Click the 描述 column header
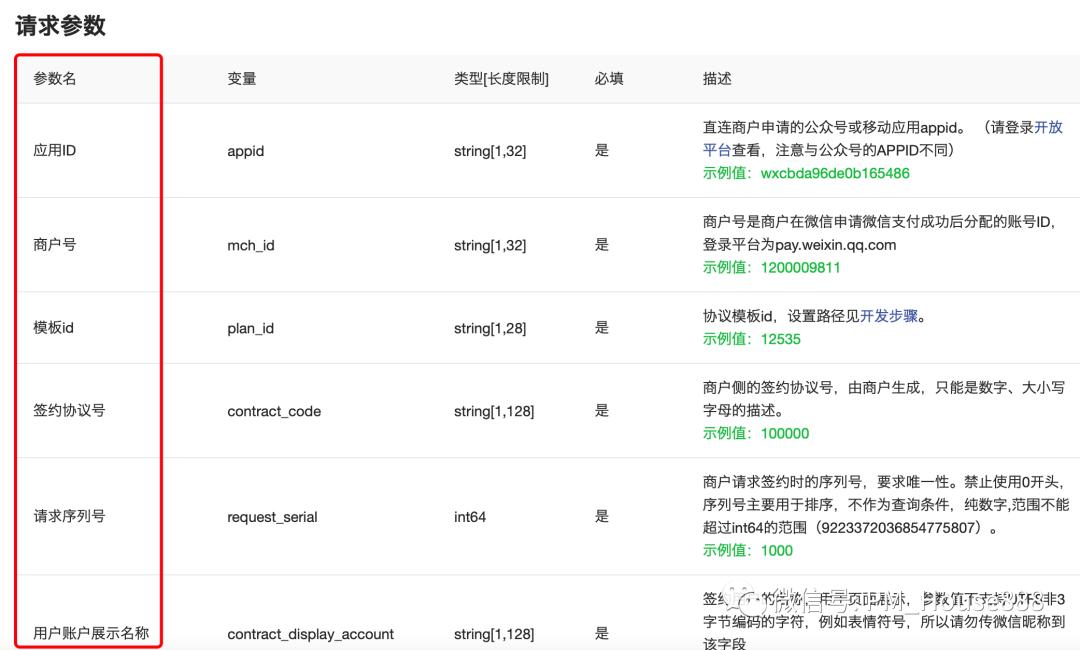The width and height of the screenshot is (1080, 650). click(x=717, y=78)
